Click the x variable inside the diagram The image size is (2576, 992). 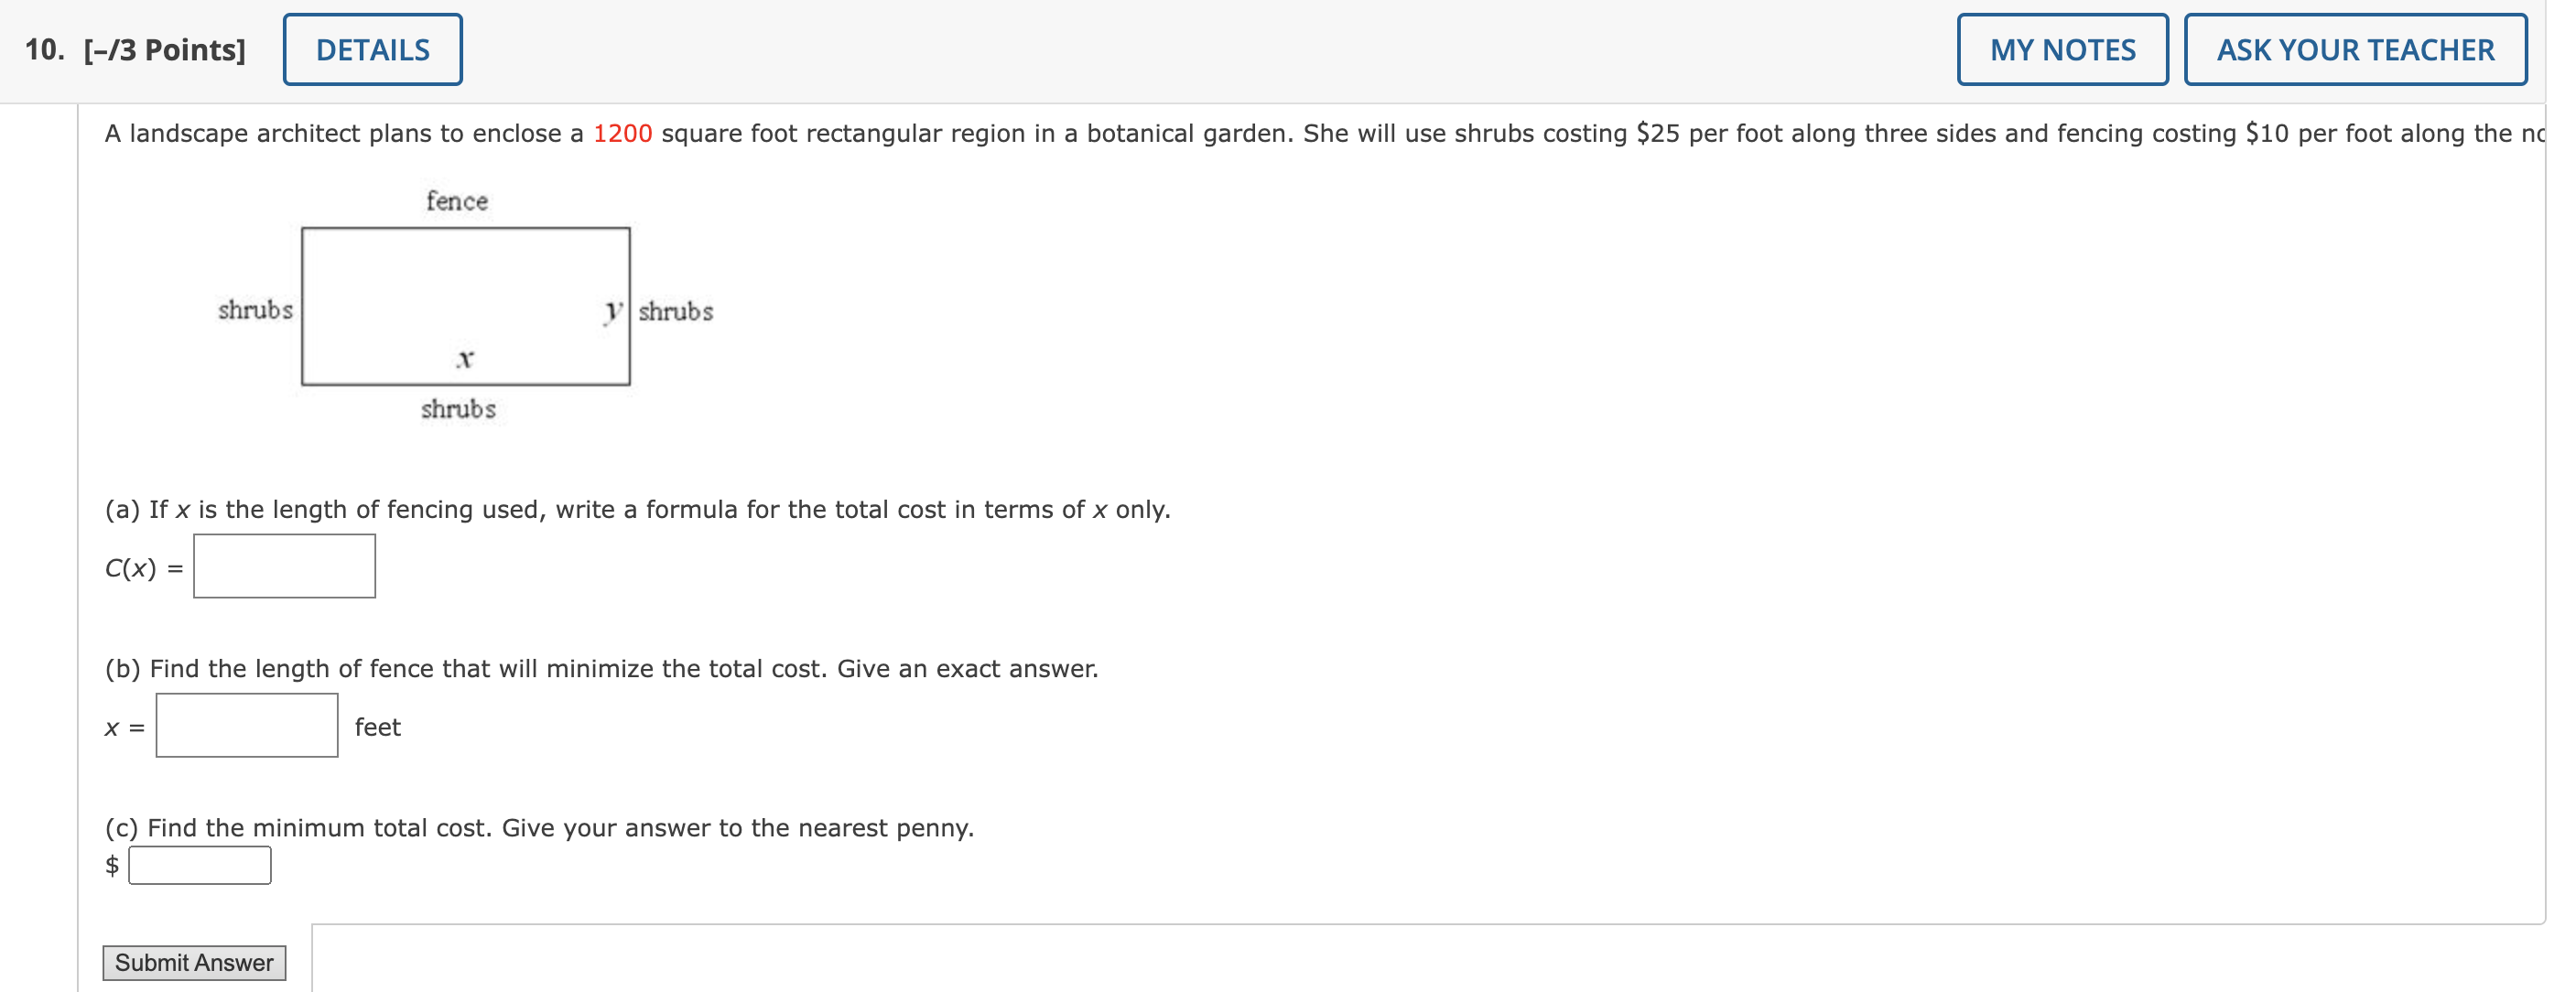click(465, 358)
